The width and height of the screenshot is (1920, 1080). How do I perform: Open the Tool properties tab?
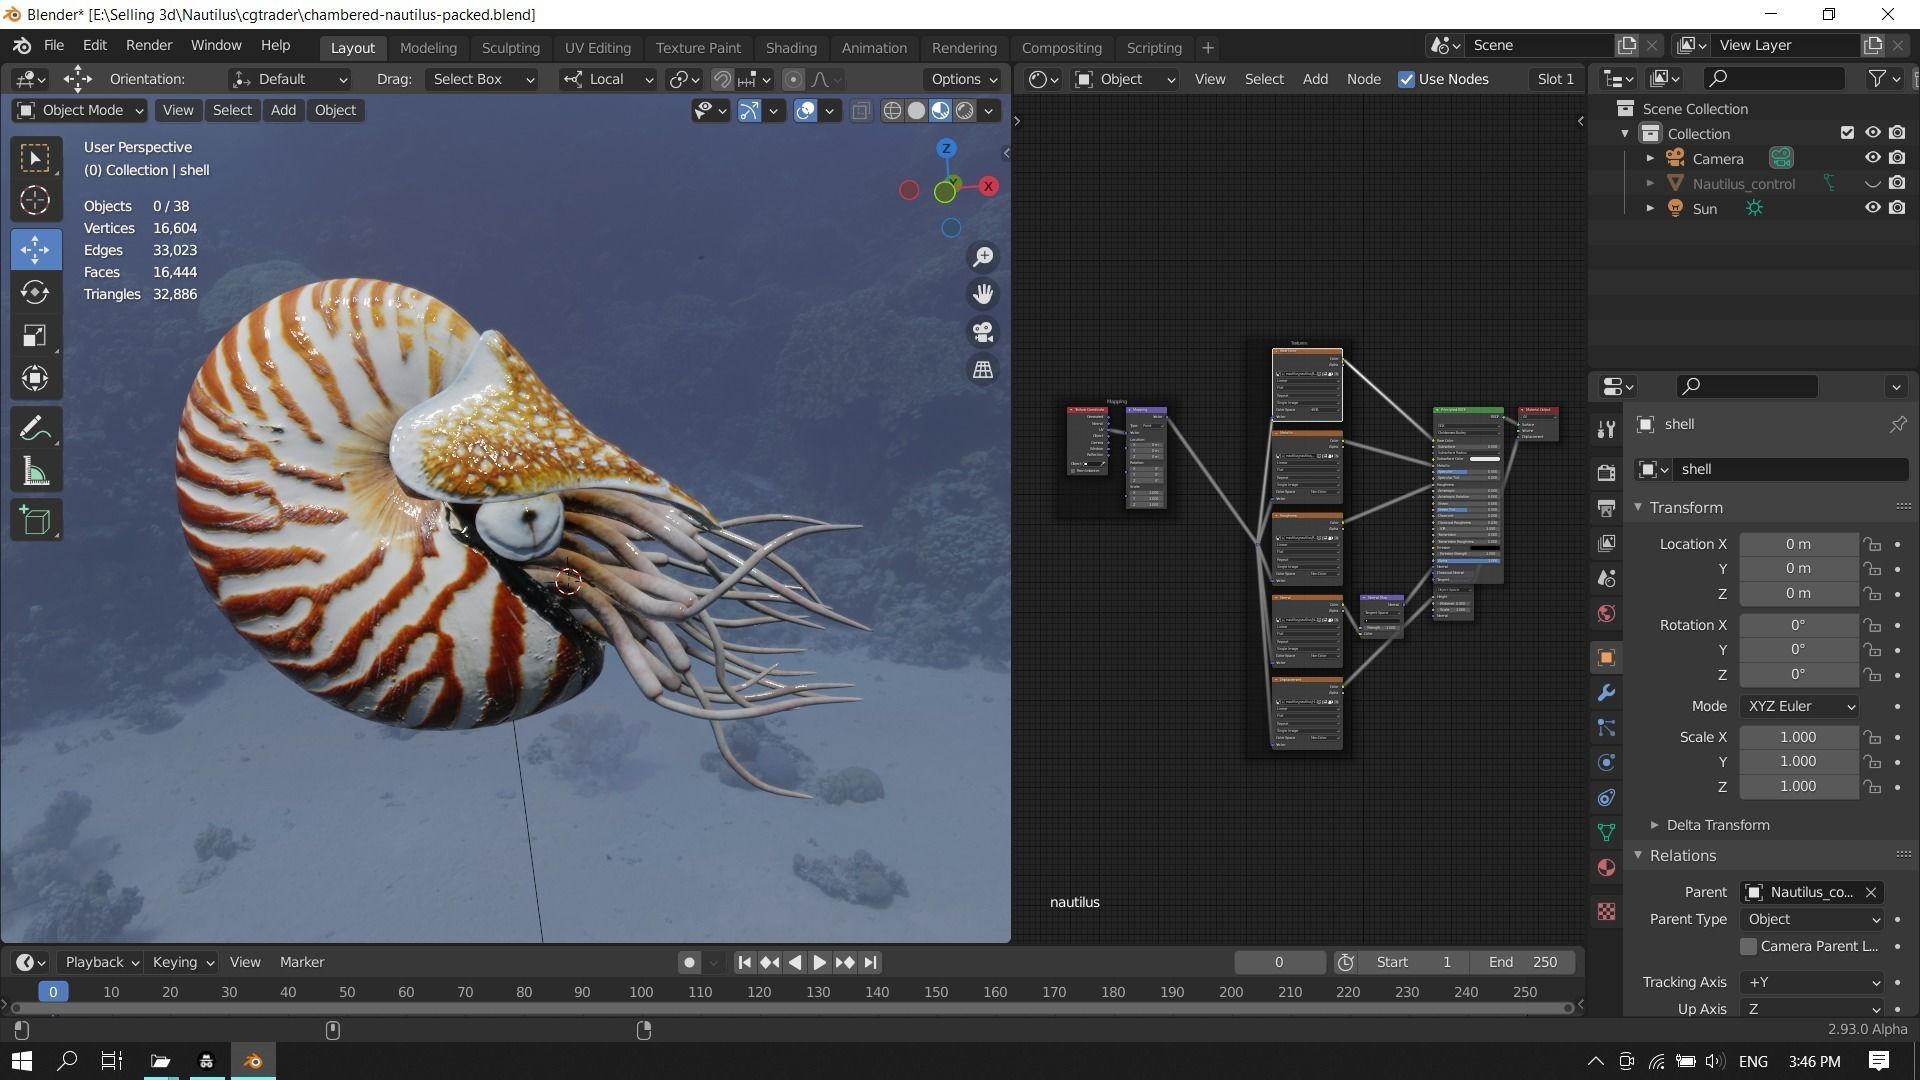1606,429
